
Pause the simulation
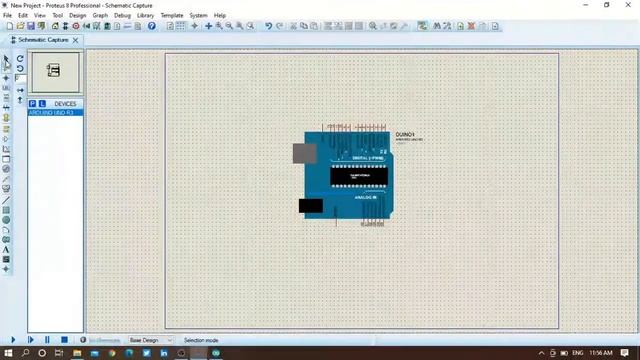tap(47, 340)
